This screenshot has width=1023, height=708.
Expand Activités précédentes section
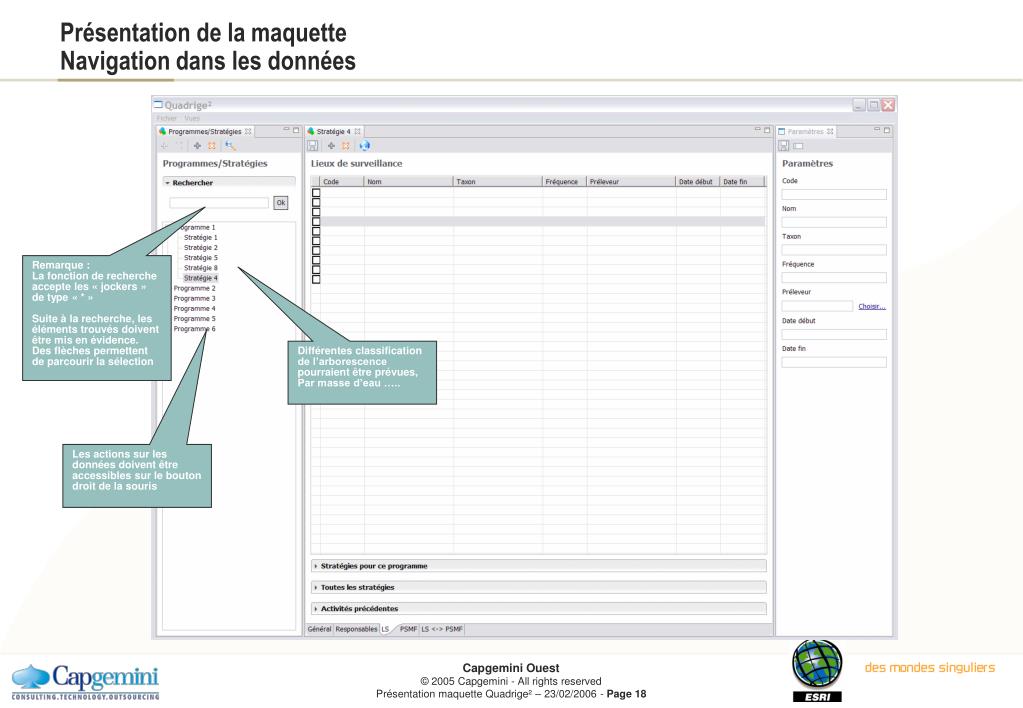coord(316,608)
